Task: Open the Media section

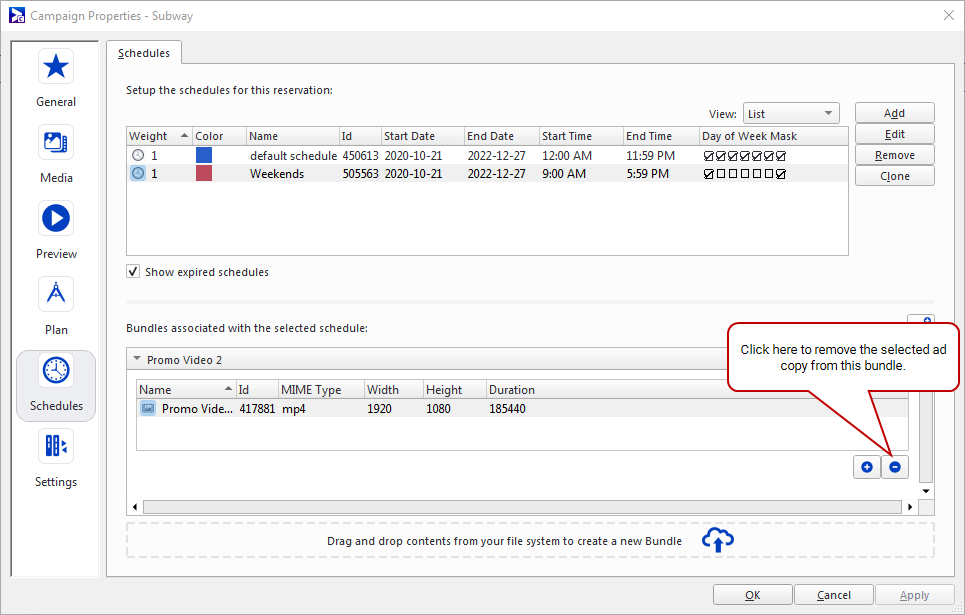Action: coord(56,153)
